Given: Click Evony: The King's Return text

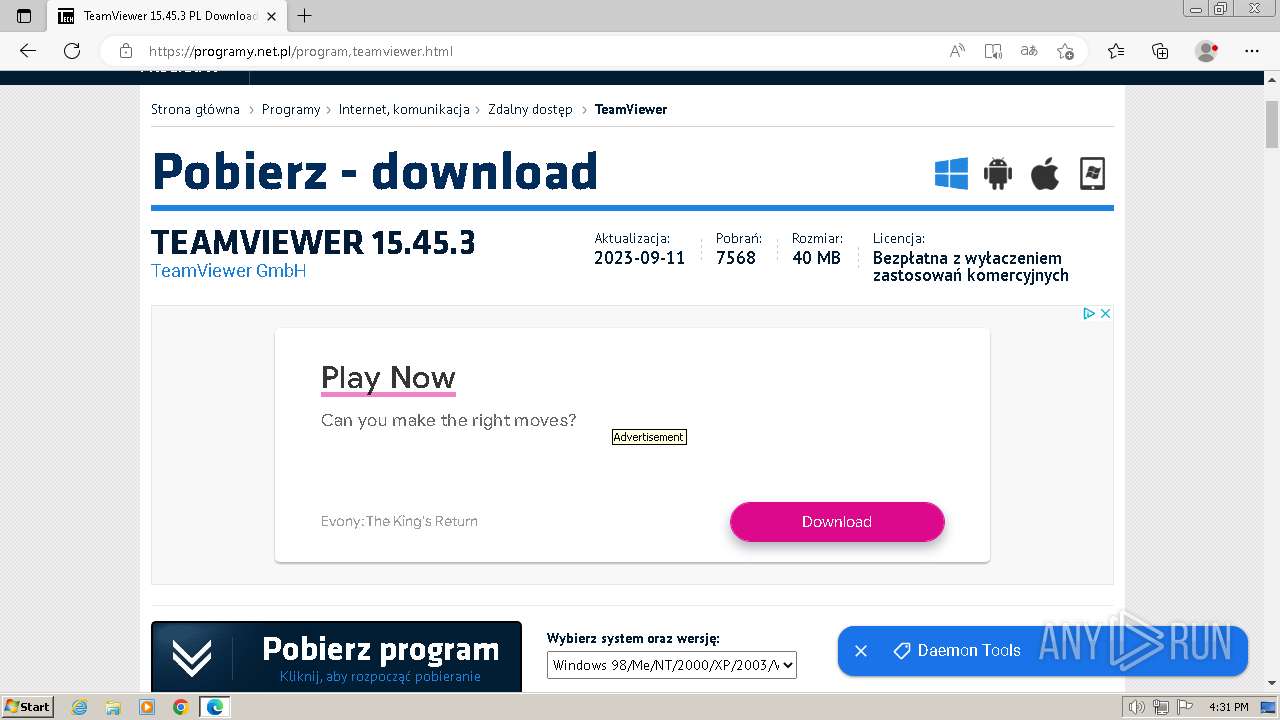Looking at the screenshot, I should pos(399,521).
